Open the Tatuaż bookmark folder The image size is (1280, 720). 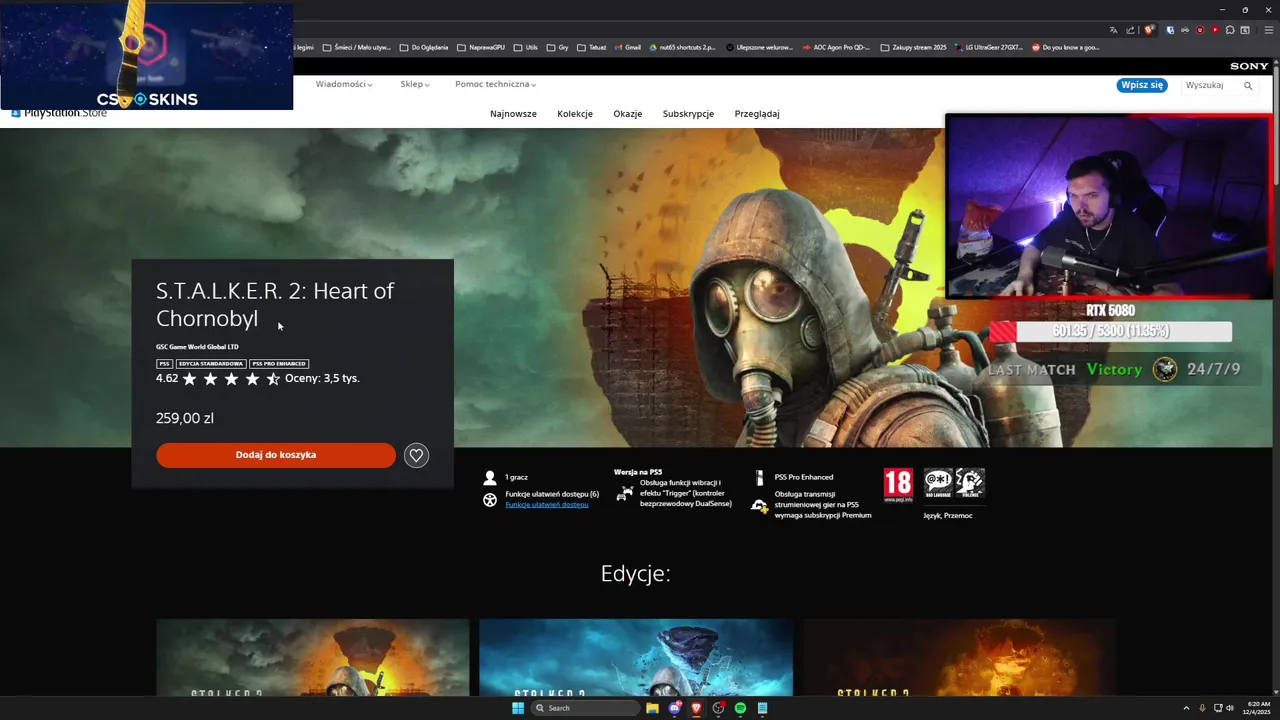tap(591, 47)
